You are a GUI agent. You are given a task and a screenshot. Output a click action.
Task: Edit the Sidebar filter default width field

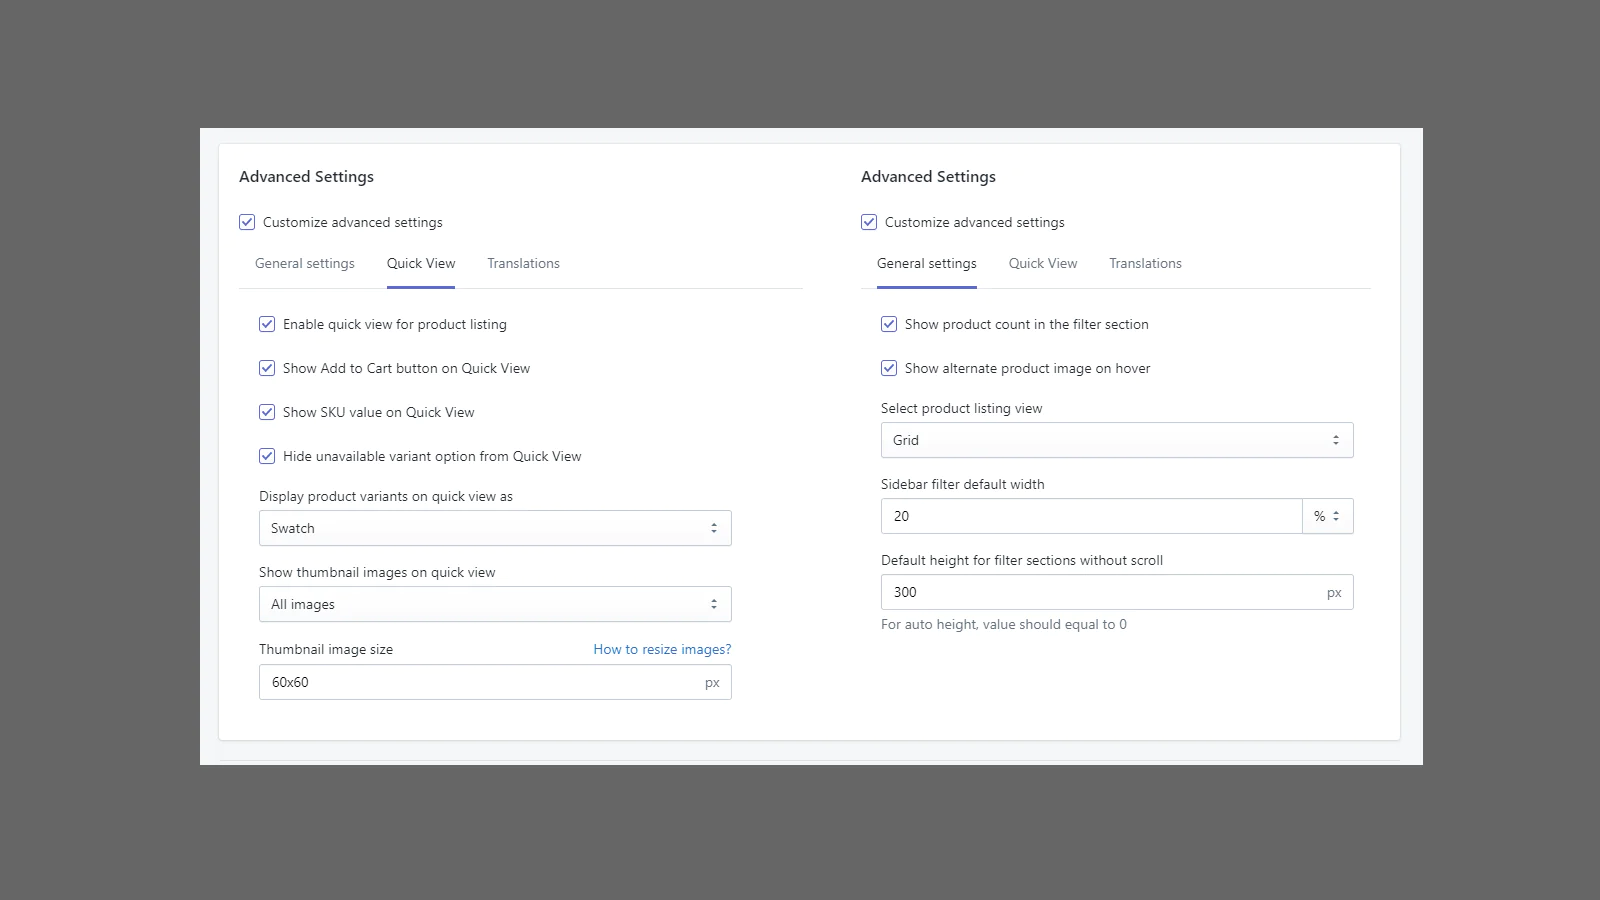click(x=1091, y=516)
